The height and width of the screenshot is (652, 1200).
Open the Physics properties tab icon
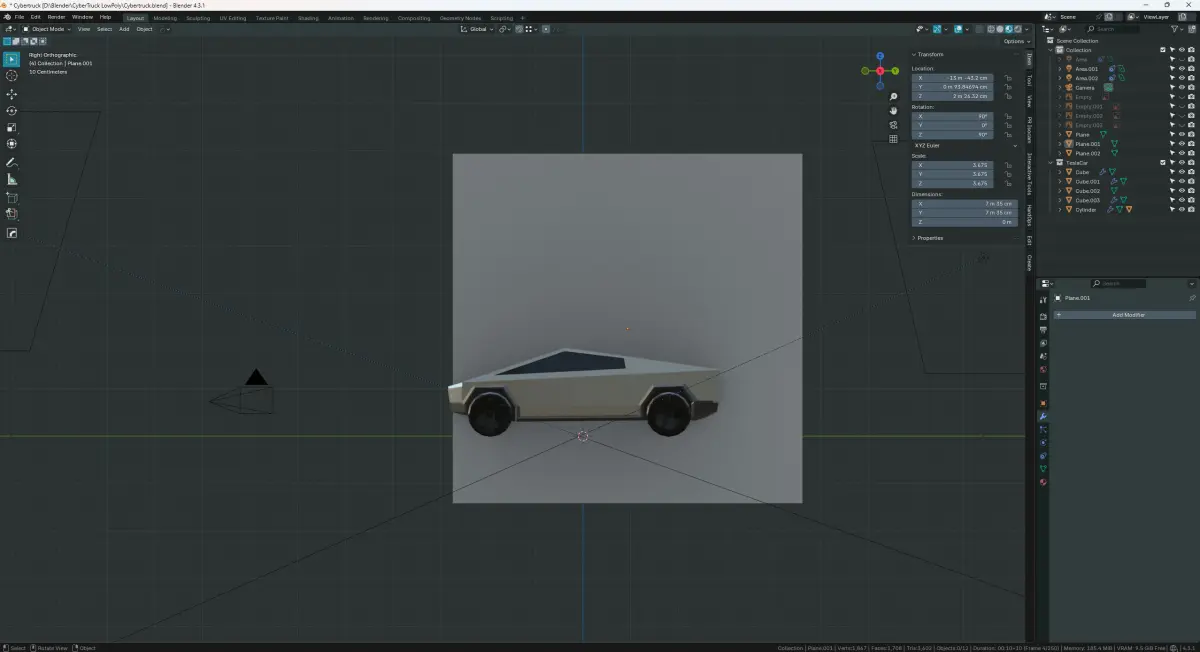pyautogui.click(x=1043, y=442)
